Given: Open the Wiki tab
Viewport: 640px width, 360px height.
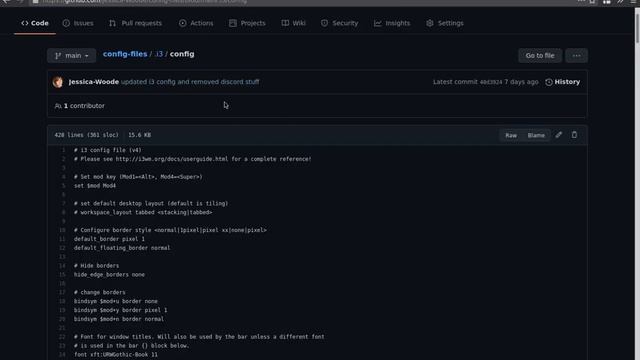Looking at the screenshot, I should pos(293,23).
